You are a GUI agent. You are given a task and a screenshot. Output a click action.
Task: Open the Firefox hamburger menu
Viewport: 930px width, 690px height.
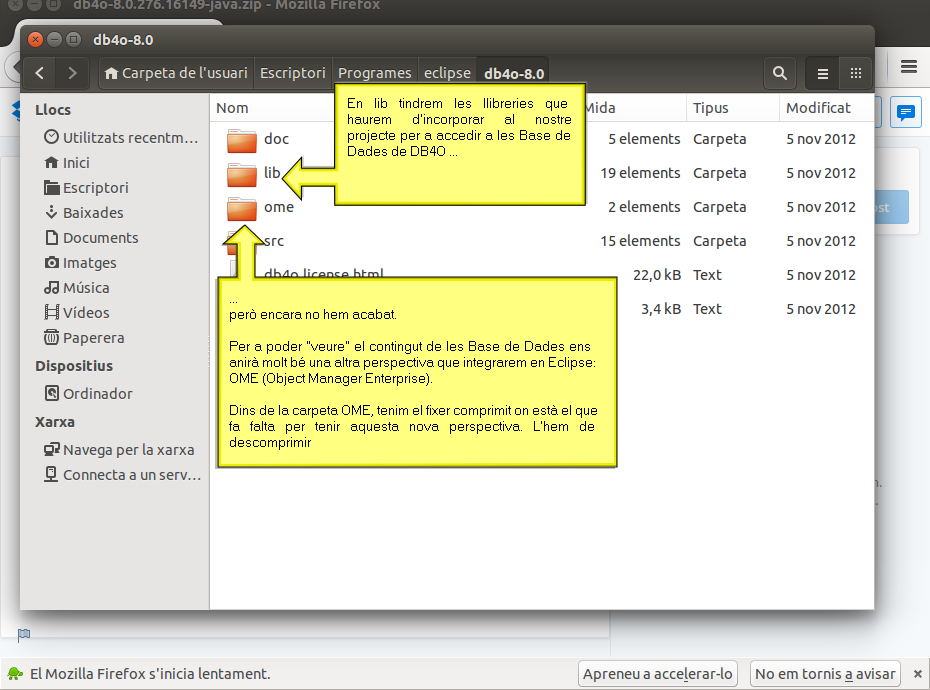coord(909,66)
